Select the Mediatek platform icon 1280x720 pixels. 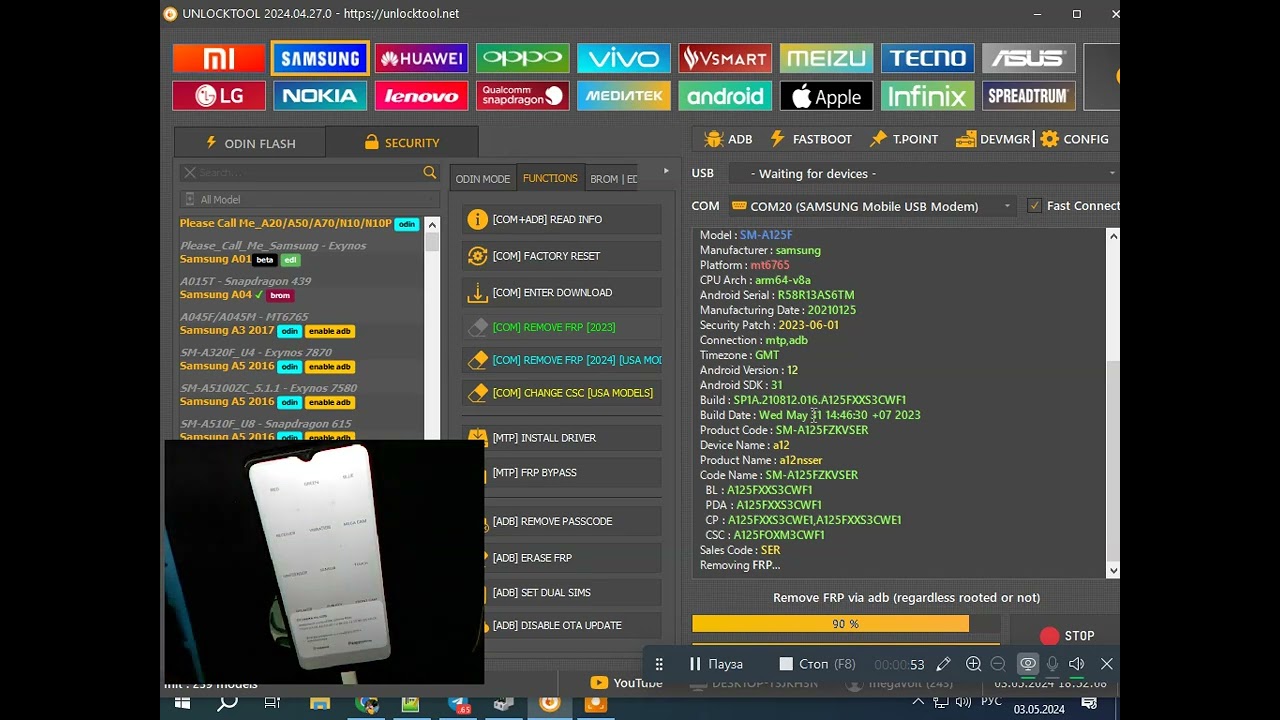pyautogui.click(x=623, y=96)
